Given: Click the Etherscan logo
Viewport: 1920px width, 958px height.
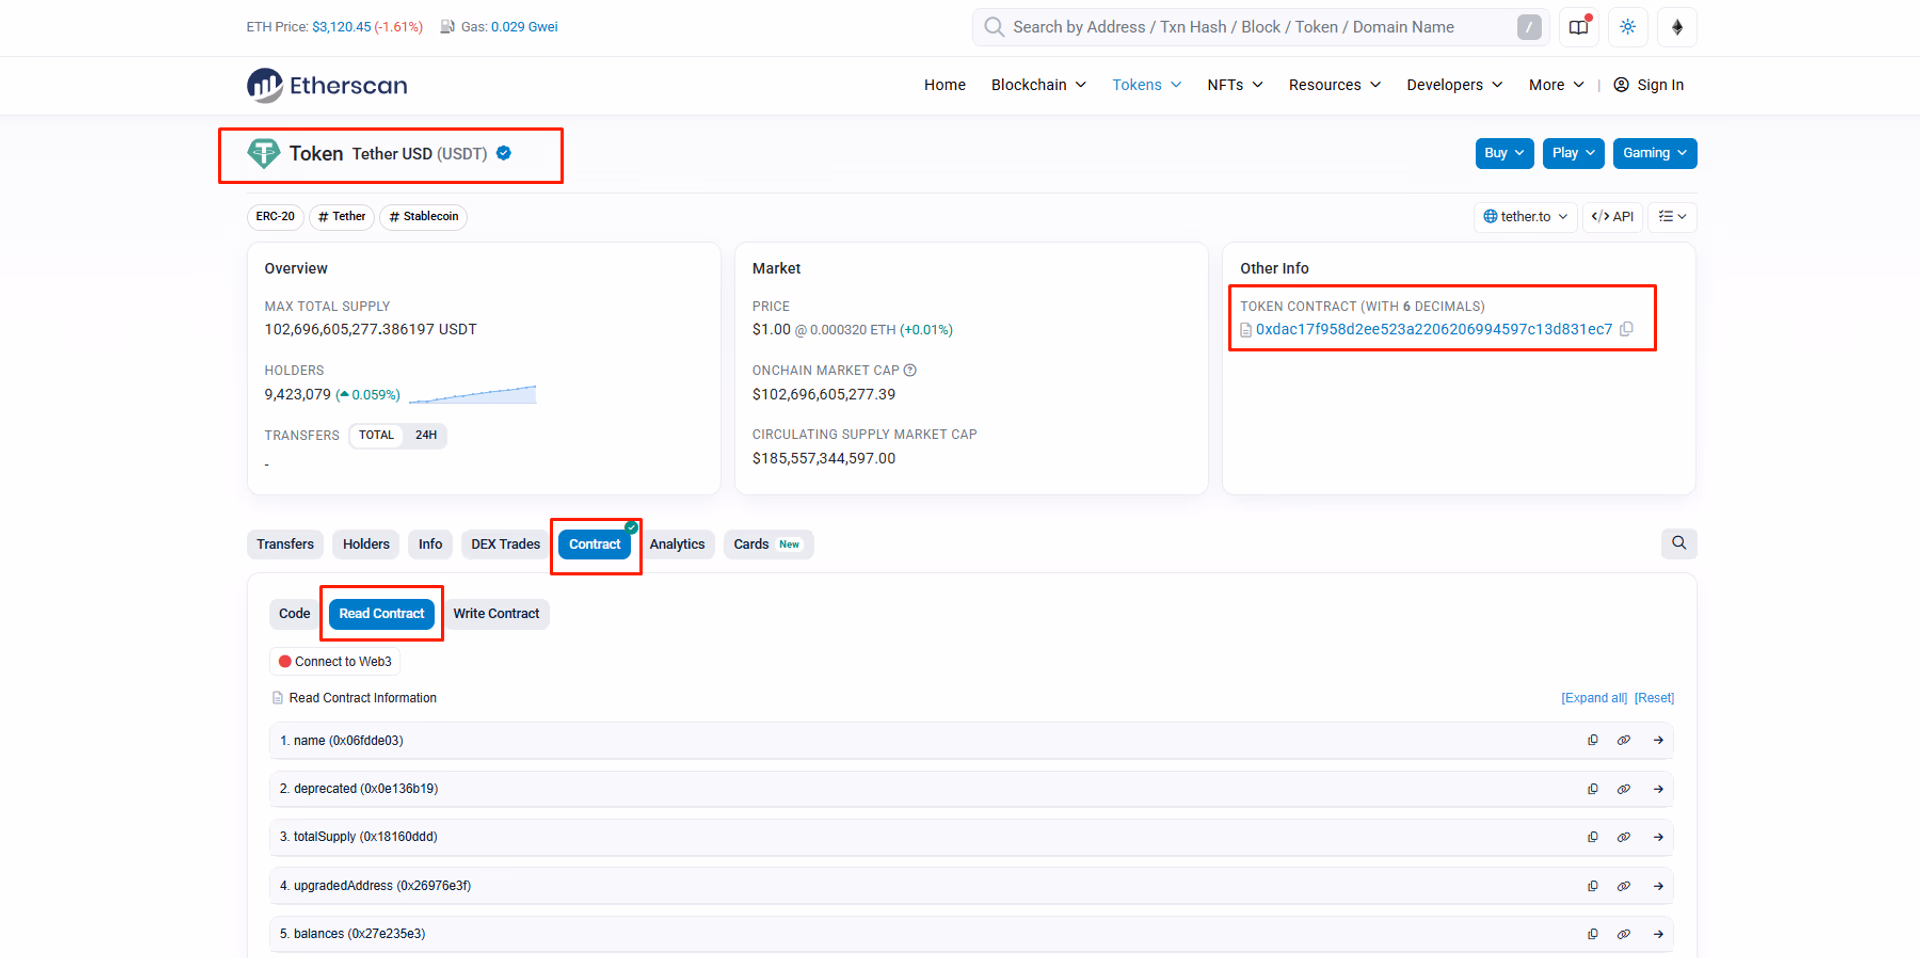Looking at the screenshot, I should click(327, 85).
